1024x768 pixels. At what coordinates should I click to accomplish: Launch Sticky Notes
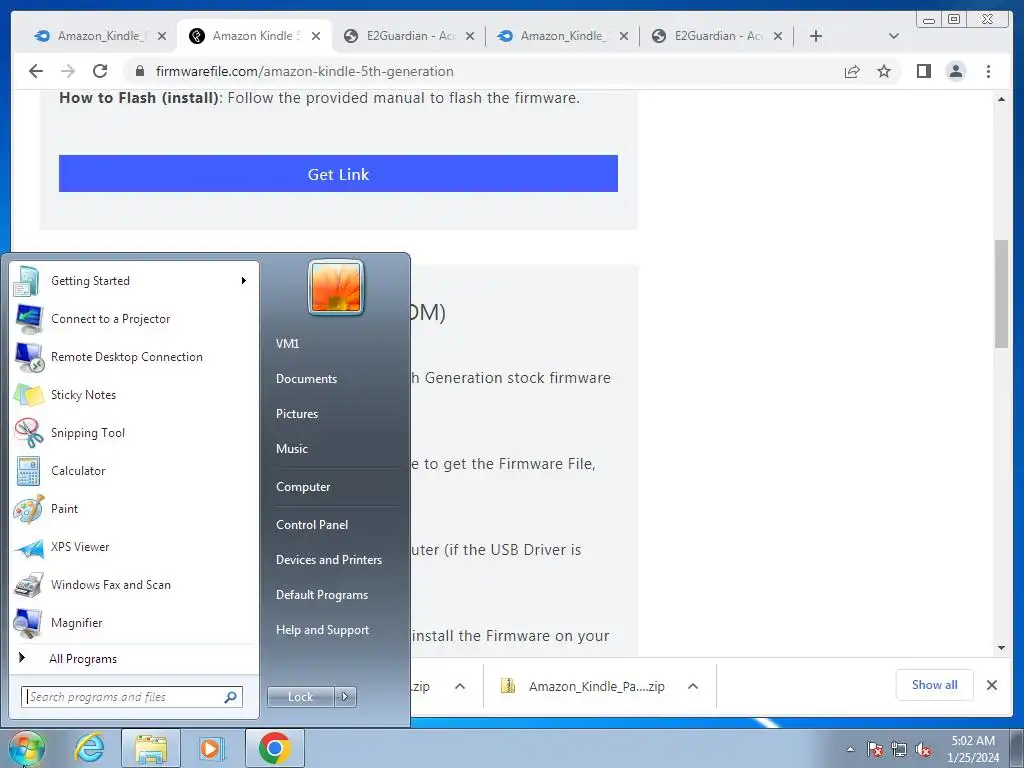point(135,394)
